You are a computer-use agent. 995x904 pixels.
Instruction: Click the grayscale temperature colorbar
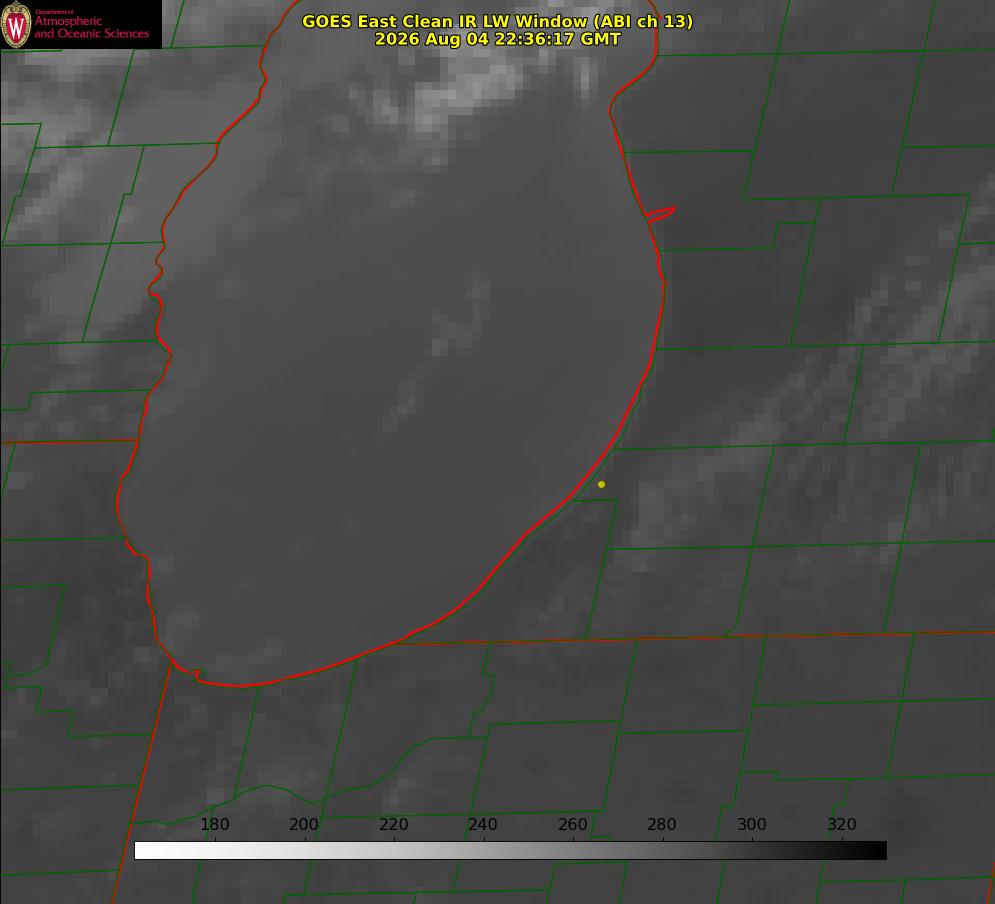510,850
